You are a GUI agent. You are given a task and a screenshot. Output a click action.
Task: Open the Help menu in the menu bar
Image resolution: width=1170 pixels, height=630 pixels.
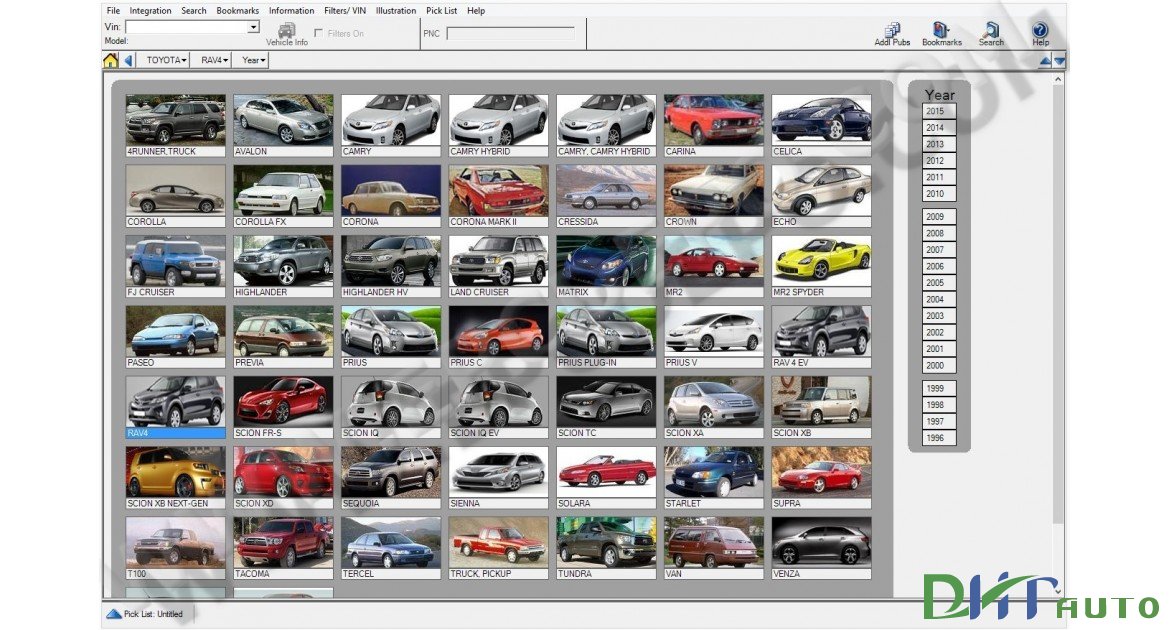tap(476, 11)
